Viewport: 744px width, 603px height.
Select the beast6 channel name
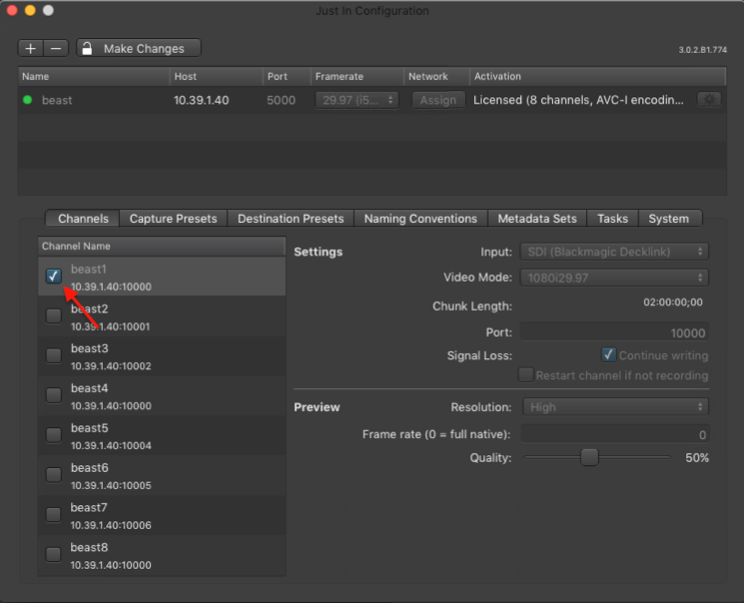[90, 468]
